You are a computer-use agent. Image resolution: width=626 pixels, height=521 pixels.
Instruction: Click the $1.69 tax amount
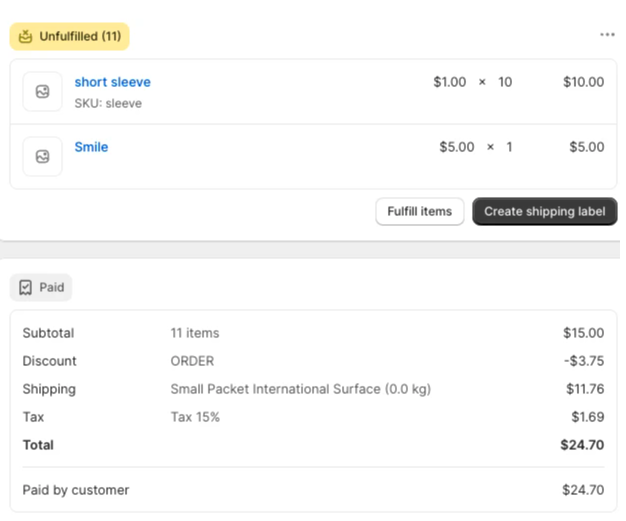point(588,417)
